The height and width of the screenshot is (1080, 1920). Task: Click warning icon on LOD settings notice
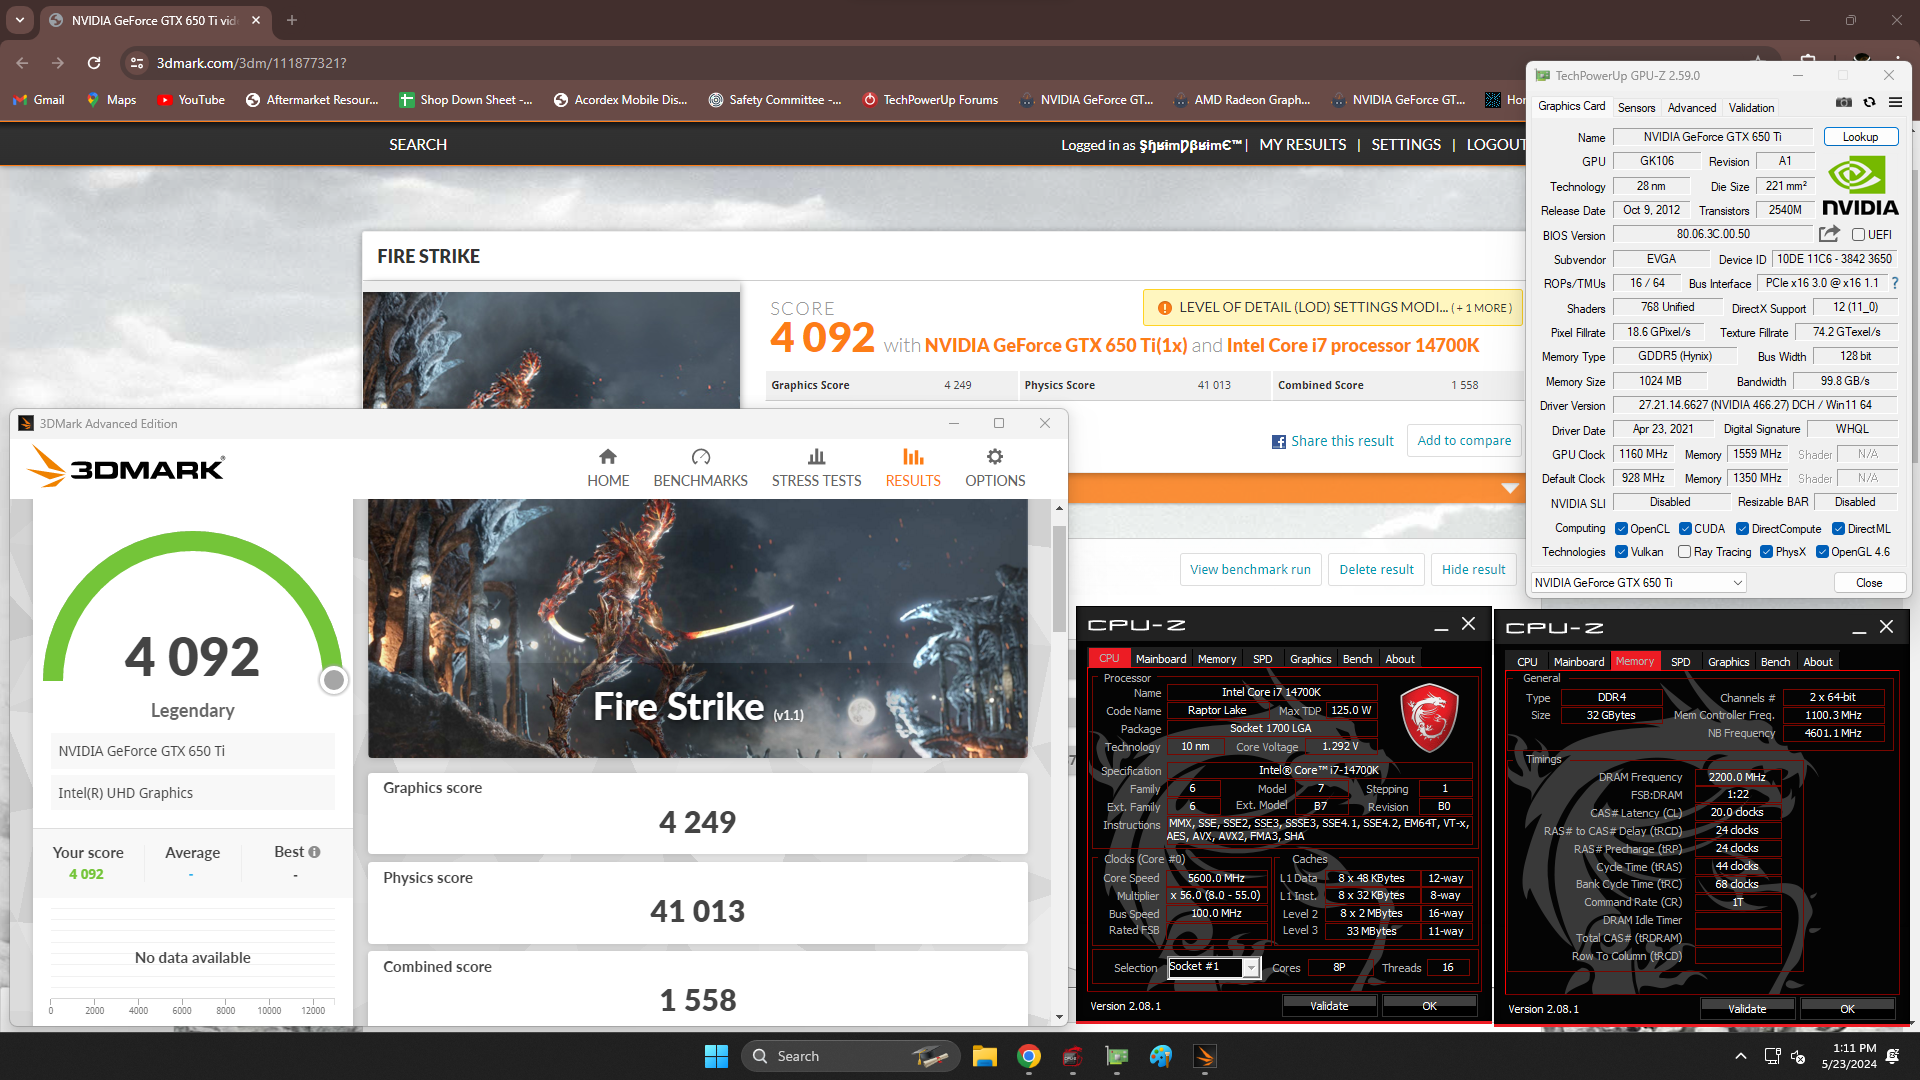(x=1164, y=308)
